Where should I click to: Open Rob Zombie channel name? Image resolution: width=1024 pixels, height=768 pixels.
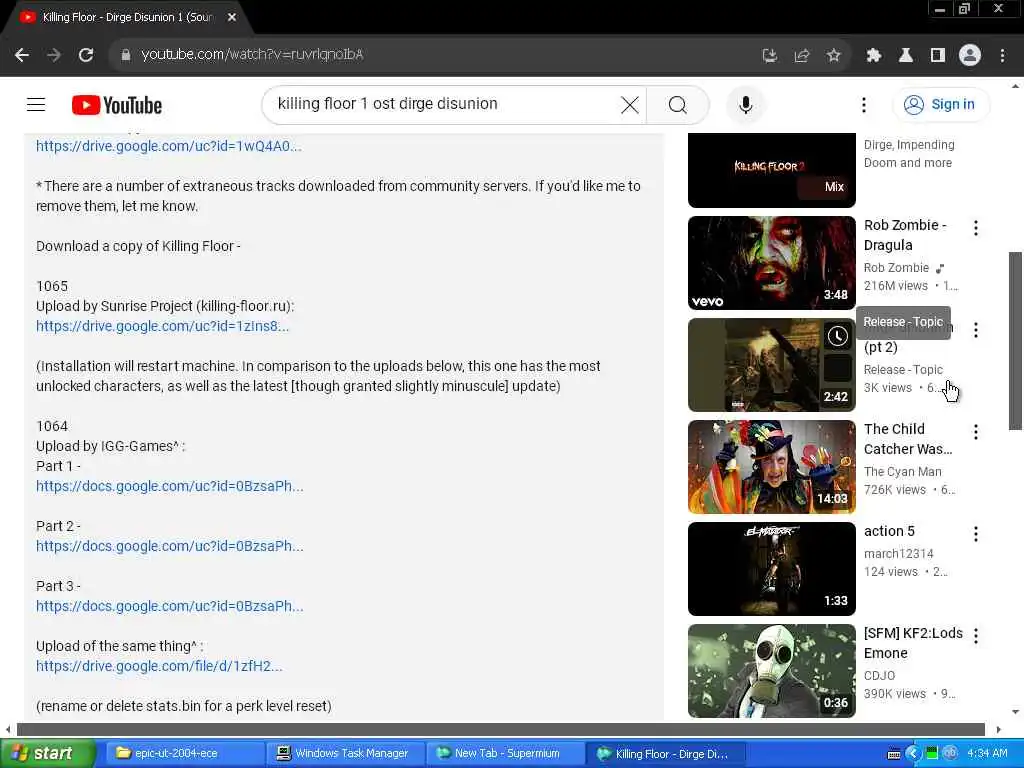[896, 268]
